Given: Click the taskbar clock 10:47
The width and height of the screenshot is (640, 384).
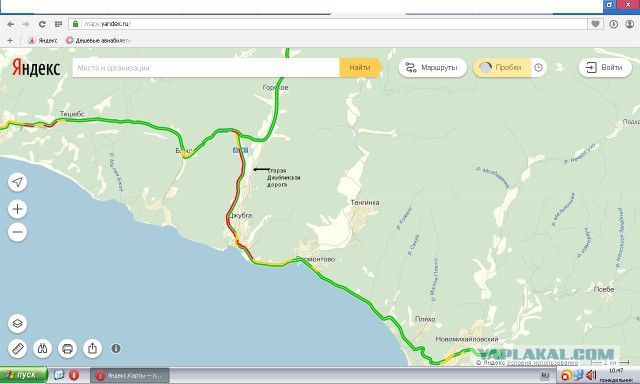Looking at the screenshot, I should click(616, 371).
